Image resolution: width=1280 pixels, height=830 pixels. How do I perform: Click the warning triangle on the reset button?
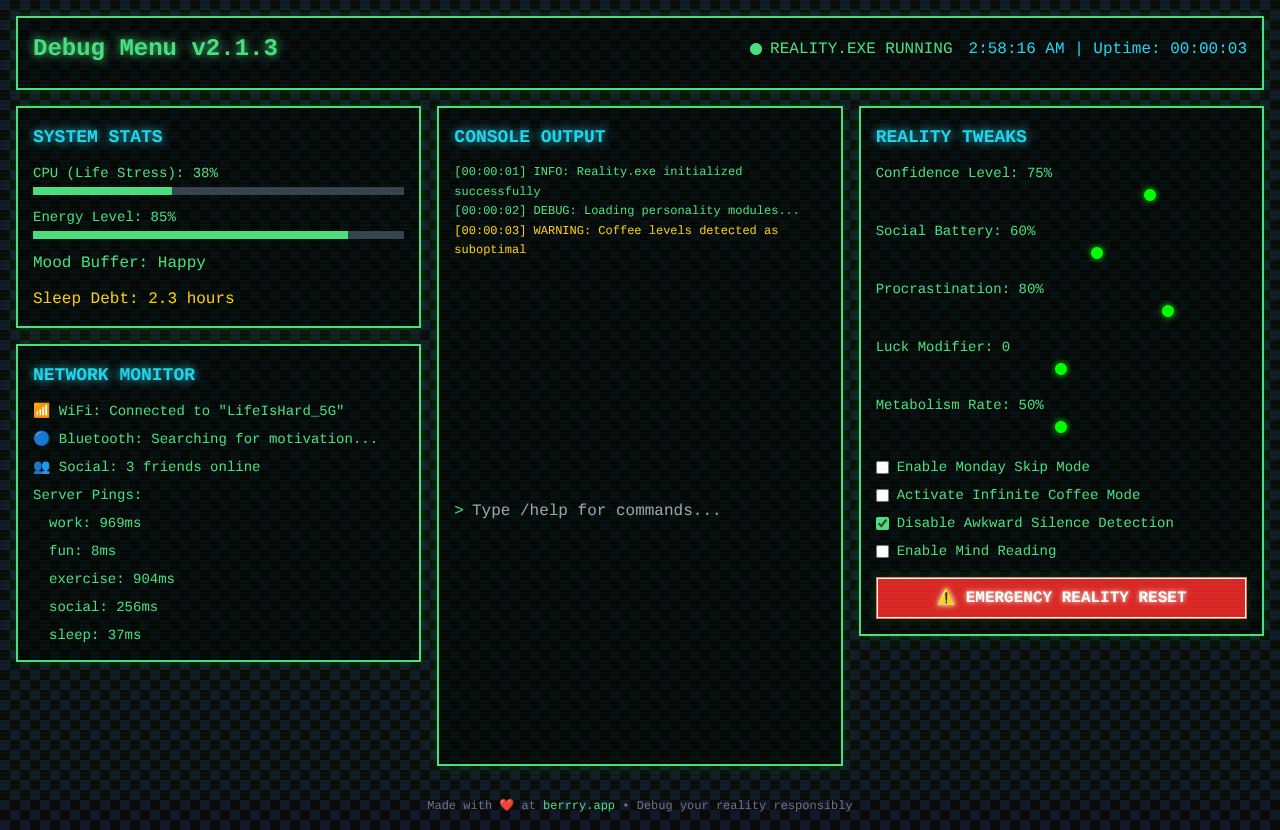coord(944,597)
